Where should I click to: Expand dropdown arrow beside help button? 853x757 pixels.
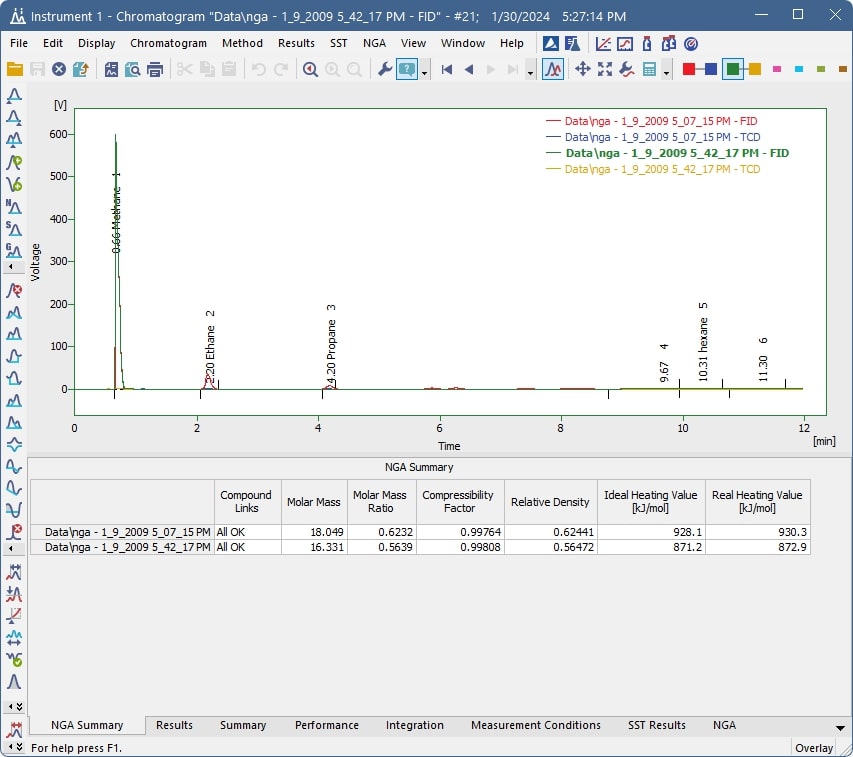(x=425, y=72)
